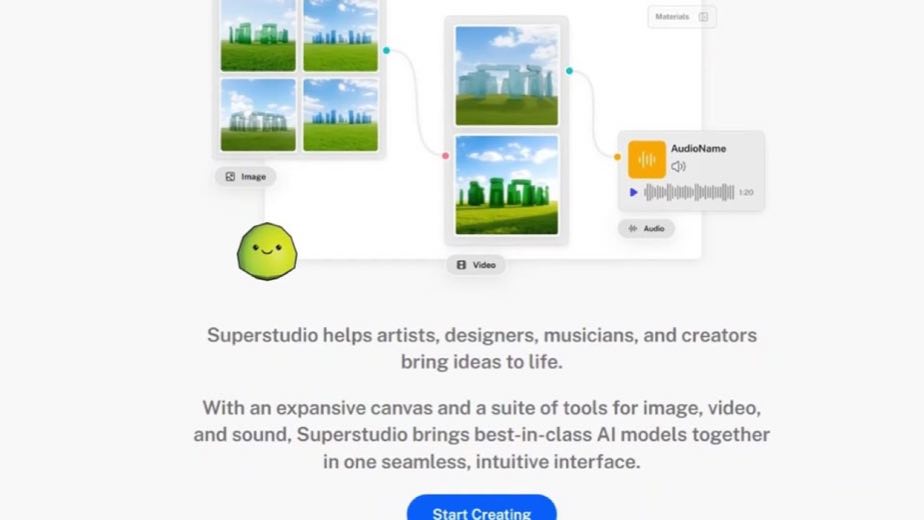Image resolution: width=924 pixels, height=520 pixels.
Task: Click the speaker volume icon under AudioName
Action: 678,167
